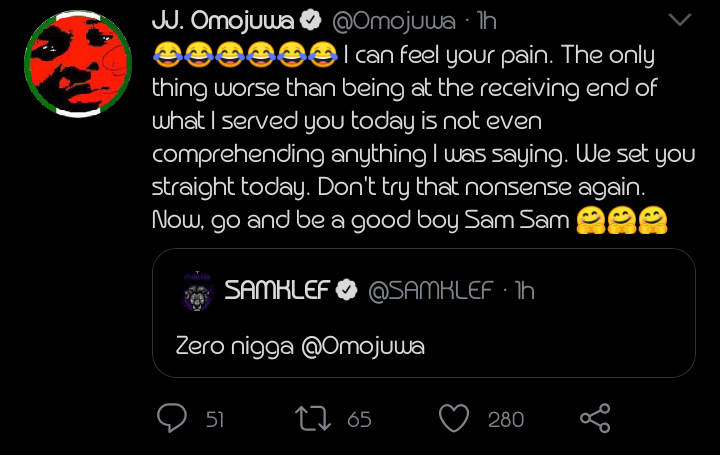Click SAMKLEF's verified badge icon

click(x=346, y=291)
